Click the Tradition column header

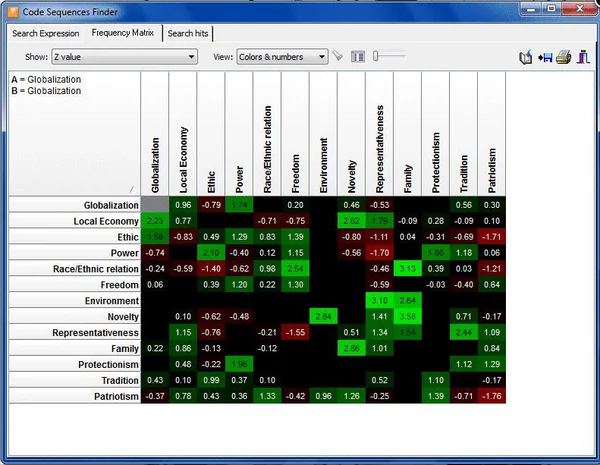(463, 134)
